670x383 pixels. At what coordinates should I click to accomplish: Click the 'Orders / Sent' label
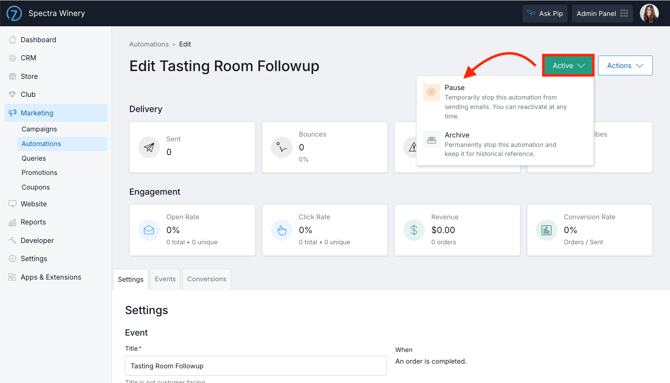(x=583, y=242)
